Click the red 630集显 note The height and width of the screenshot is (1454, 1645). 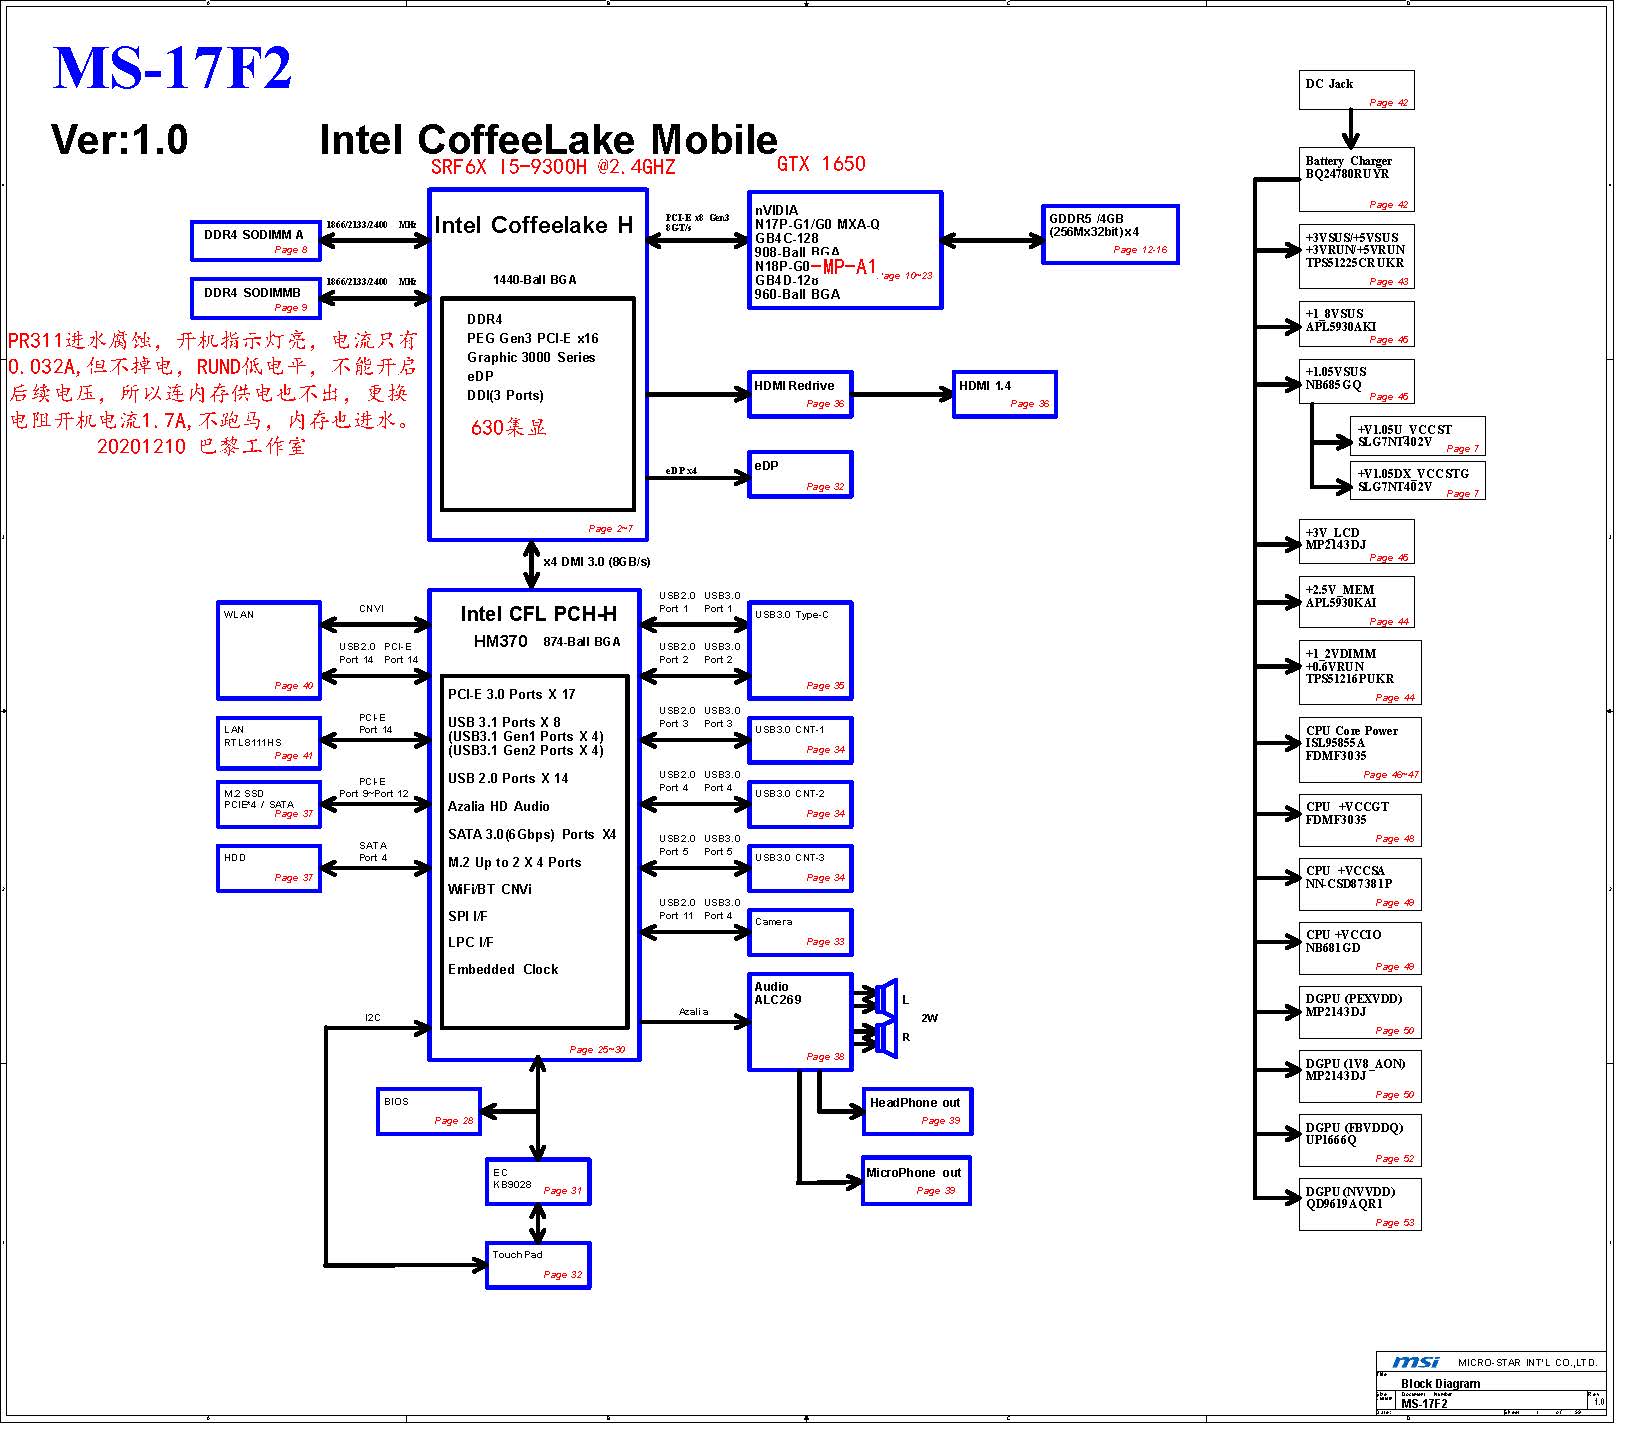point(508,427)
